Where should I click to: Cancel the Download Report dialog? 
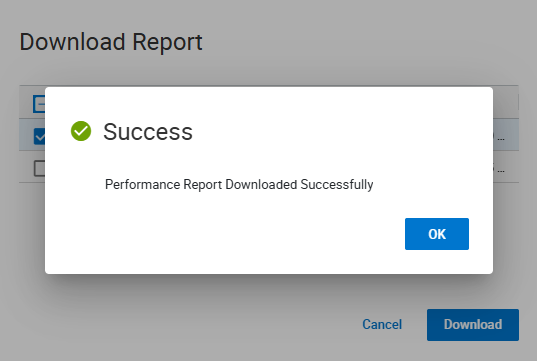[382, 325]
